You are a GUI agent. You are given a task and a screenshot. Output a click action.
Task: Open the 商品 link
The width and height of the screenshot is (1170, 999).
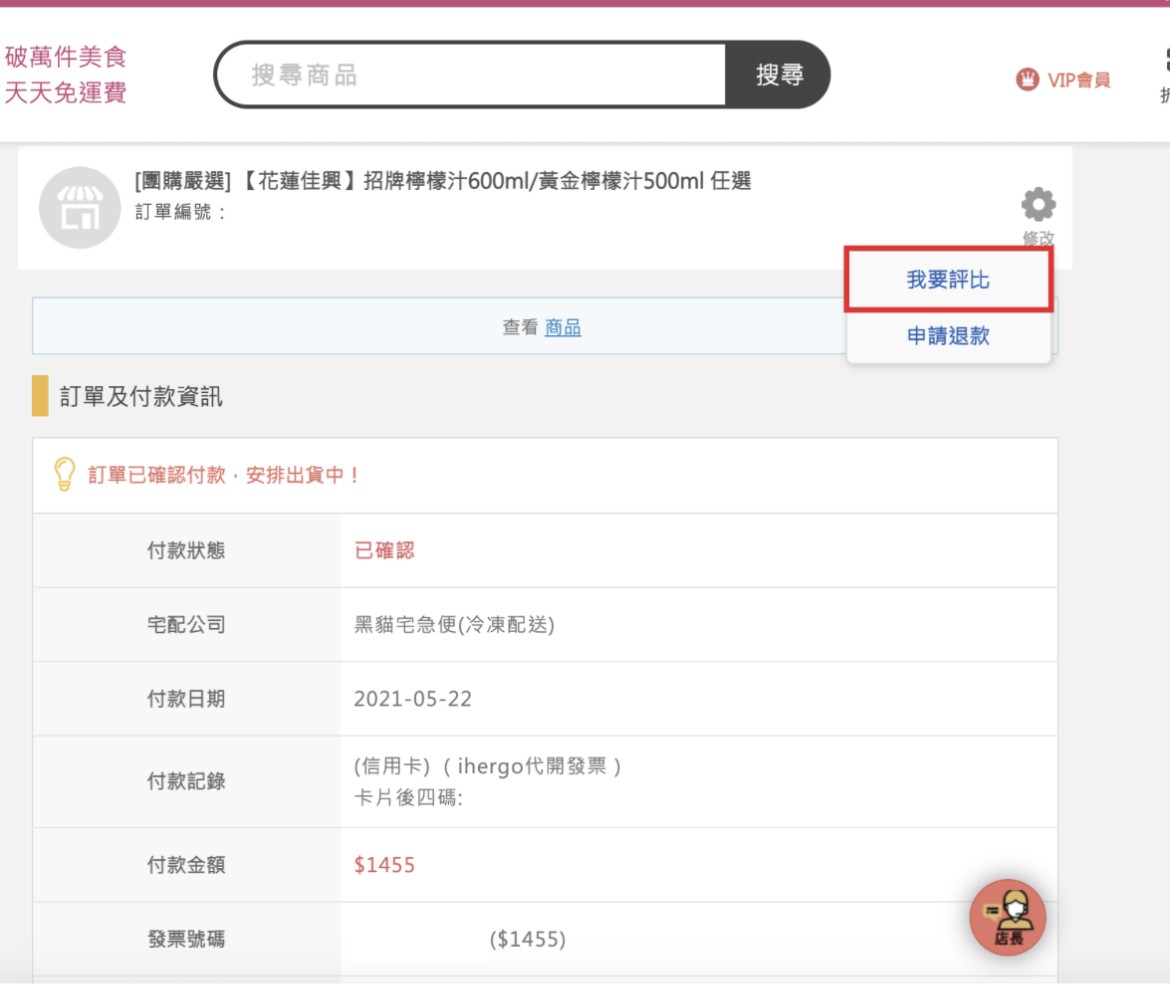tap(563, 328)
